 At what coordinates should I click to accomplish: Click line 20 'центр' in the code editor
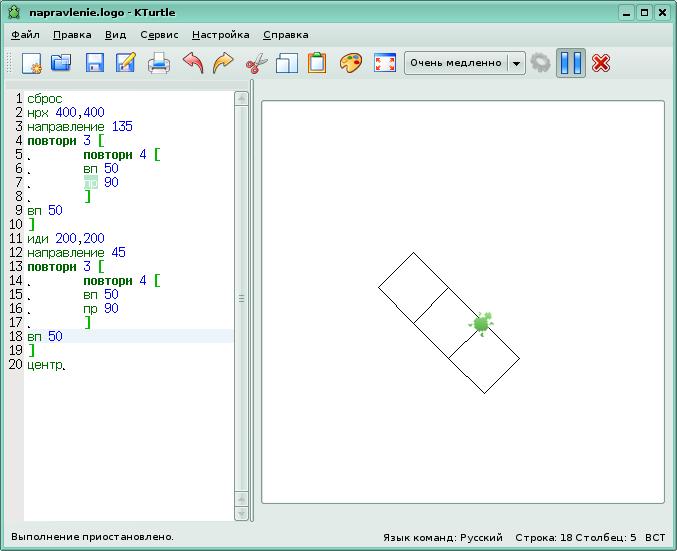pyautogui.click(x=45, y=365)
